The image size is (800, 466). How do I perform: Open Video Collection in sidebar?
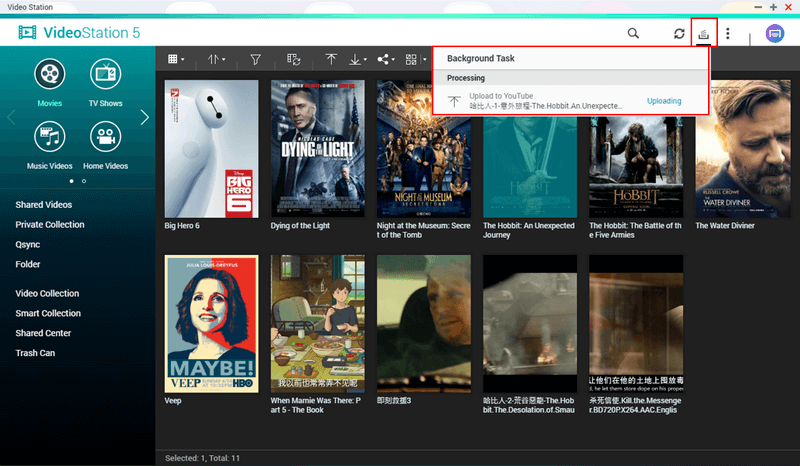click(47, 293)
